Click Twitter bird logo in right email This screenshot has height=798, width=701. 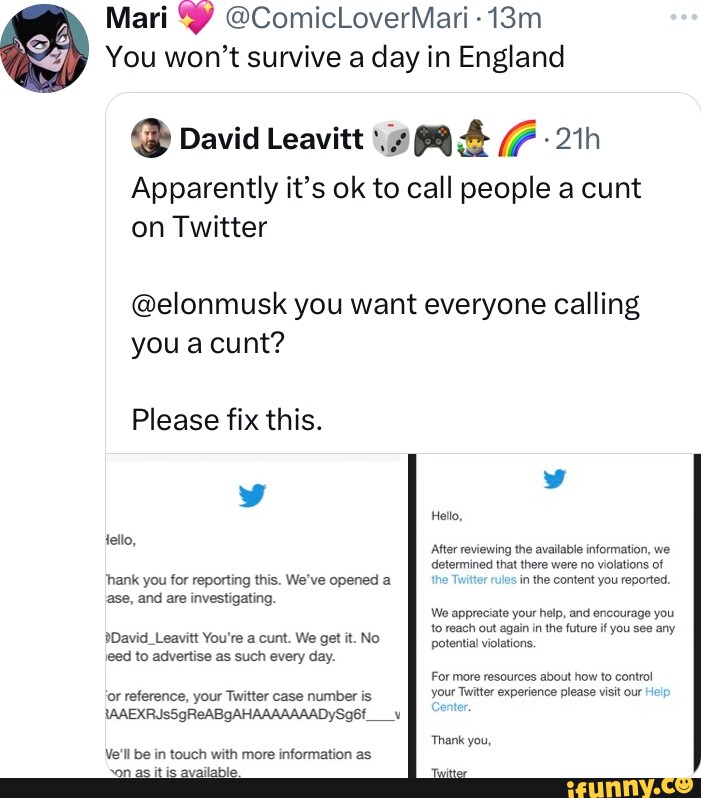tap(554, 480)
